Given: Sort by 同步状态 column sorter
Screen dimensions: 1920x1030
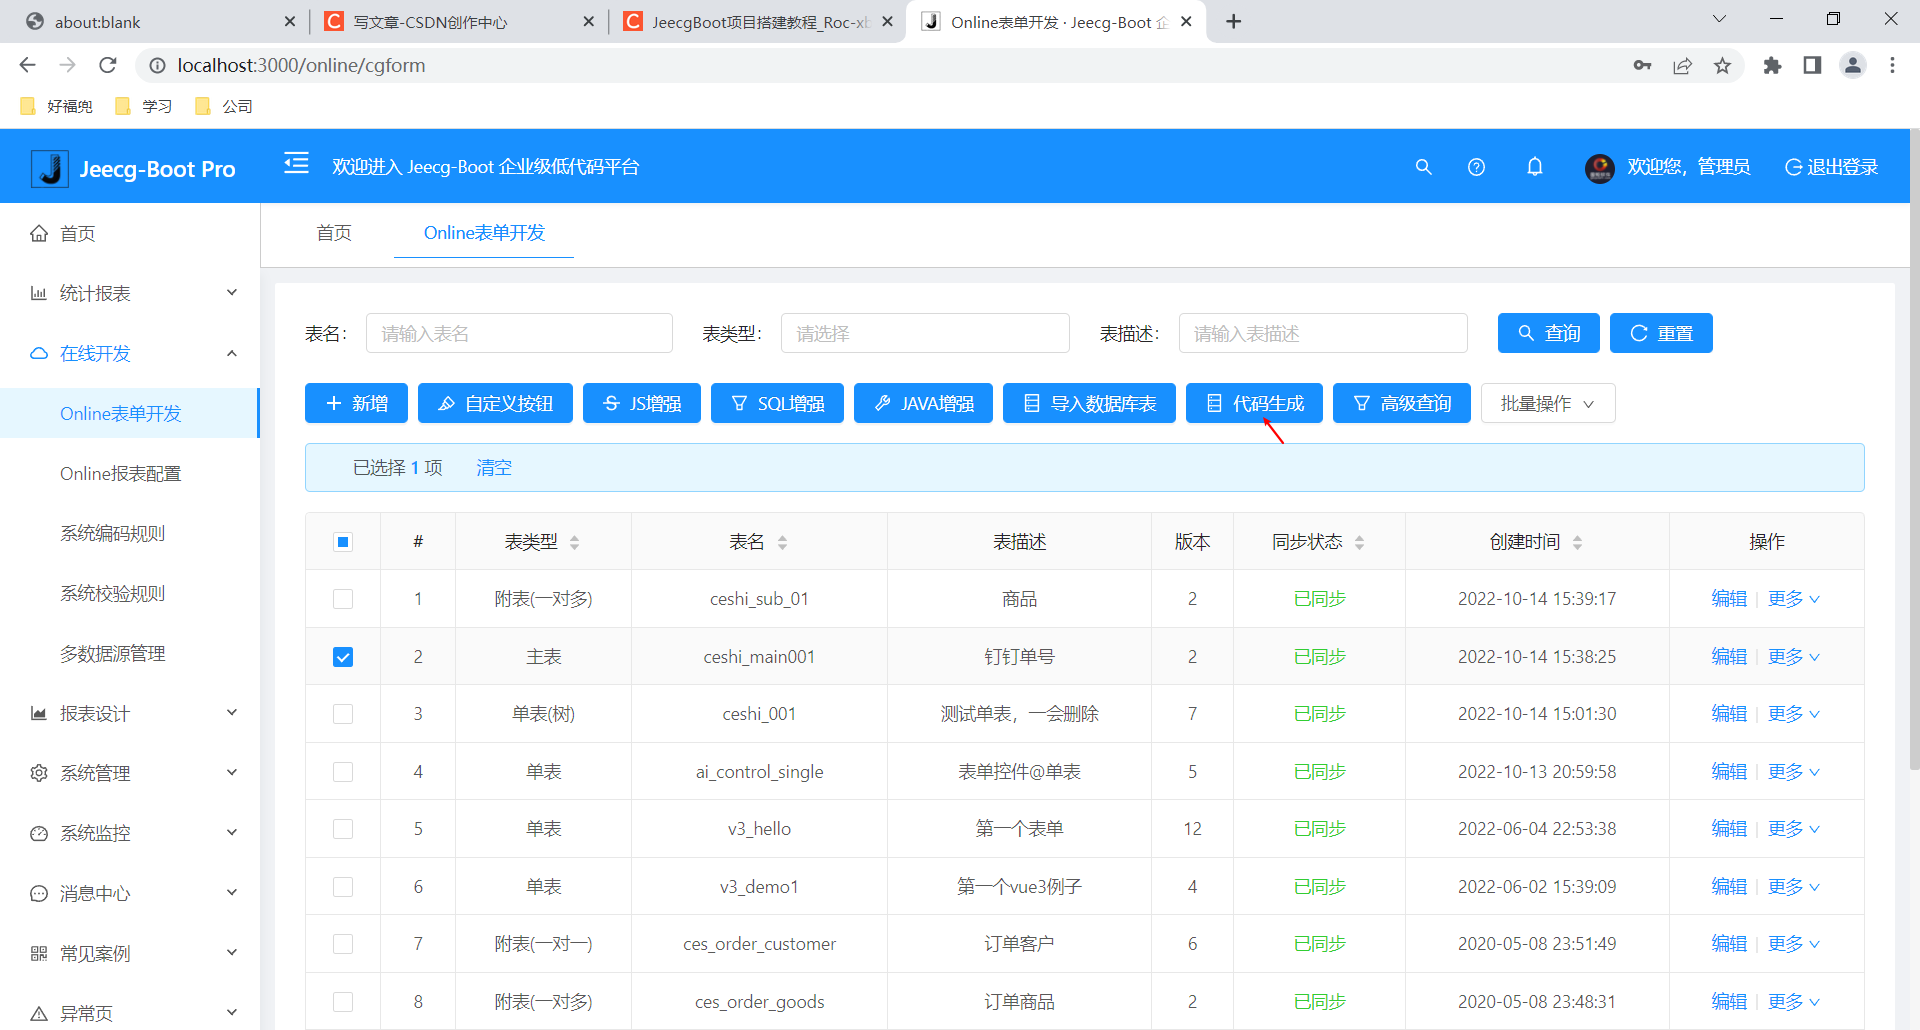Looking at the screenshot, I should click(1359, 542).
